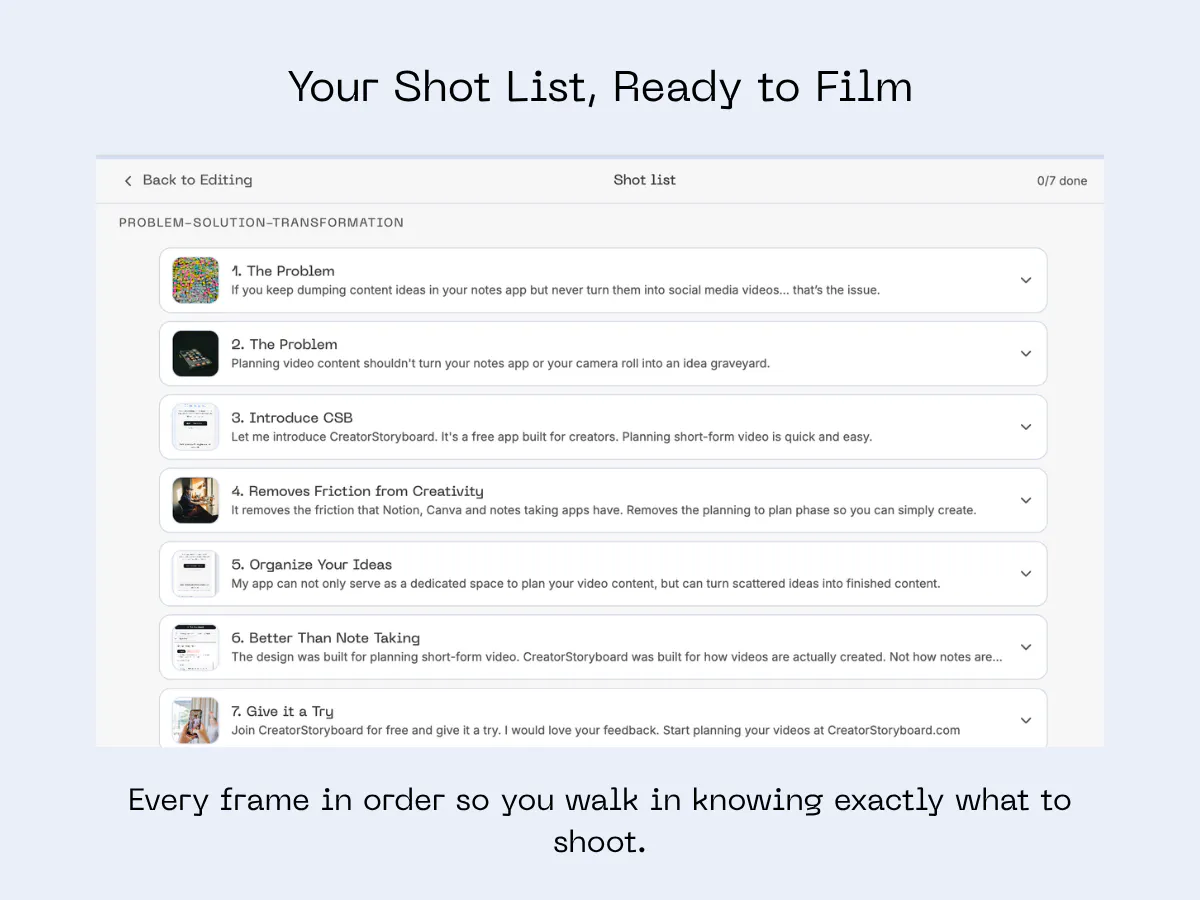Expand shot 1 The Problem chevron
1200x900 pixels.
point(1025,280)
